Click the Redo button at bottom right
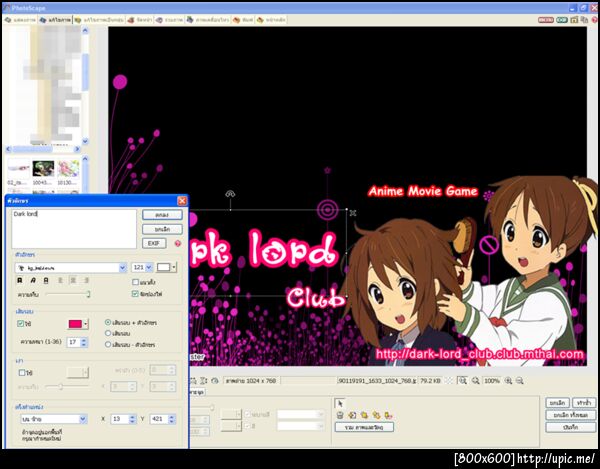Image resolution: width=600 pixels, height=469 pixels. pyautogui.click(x=584, y=403)
